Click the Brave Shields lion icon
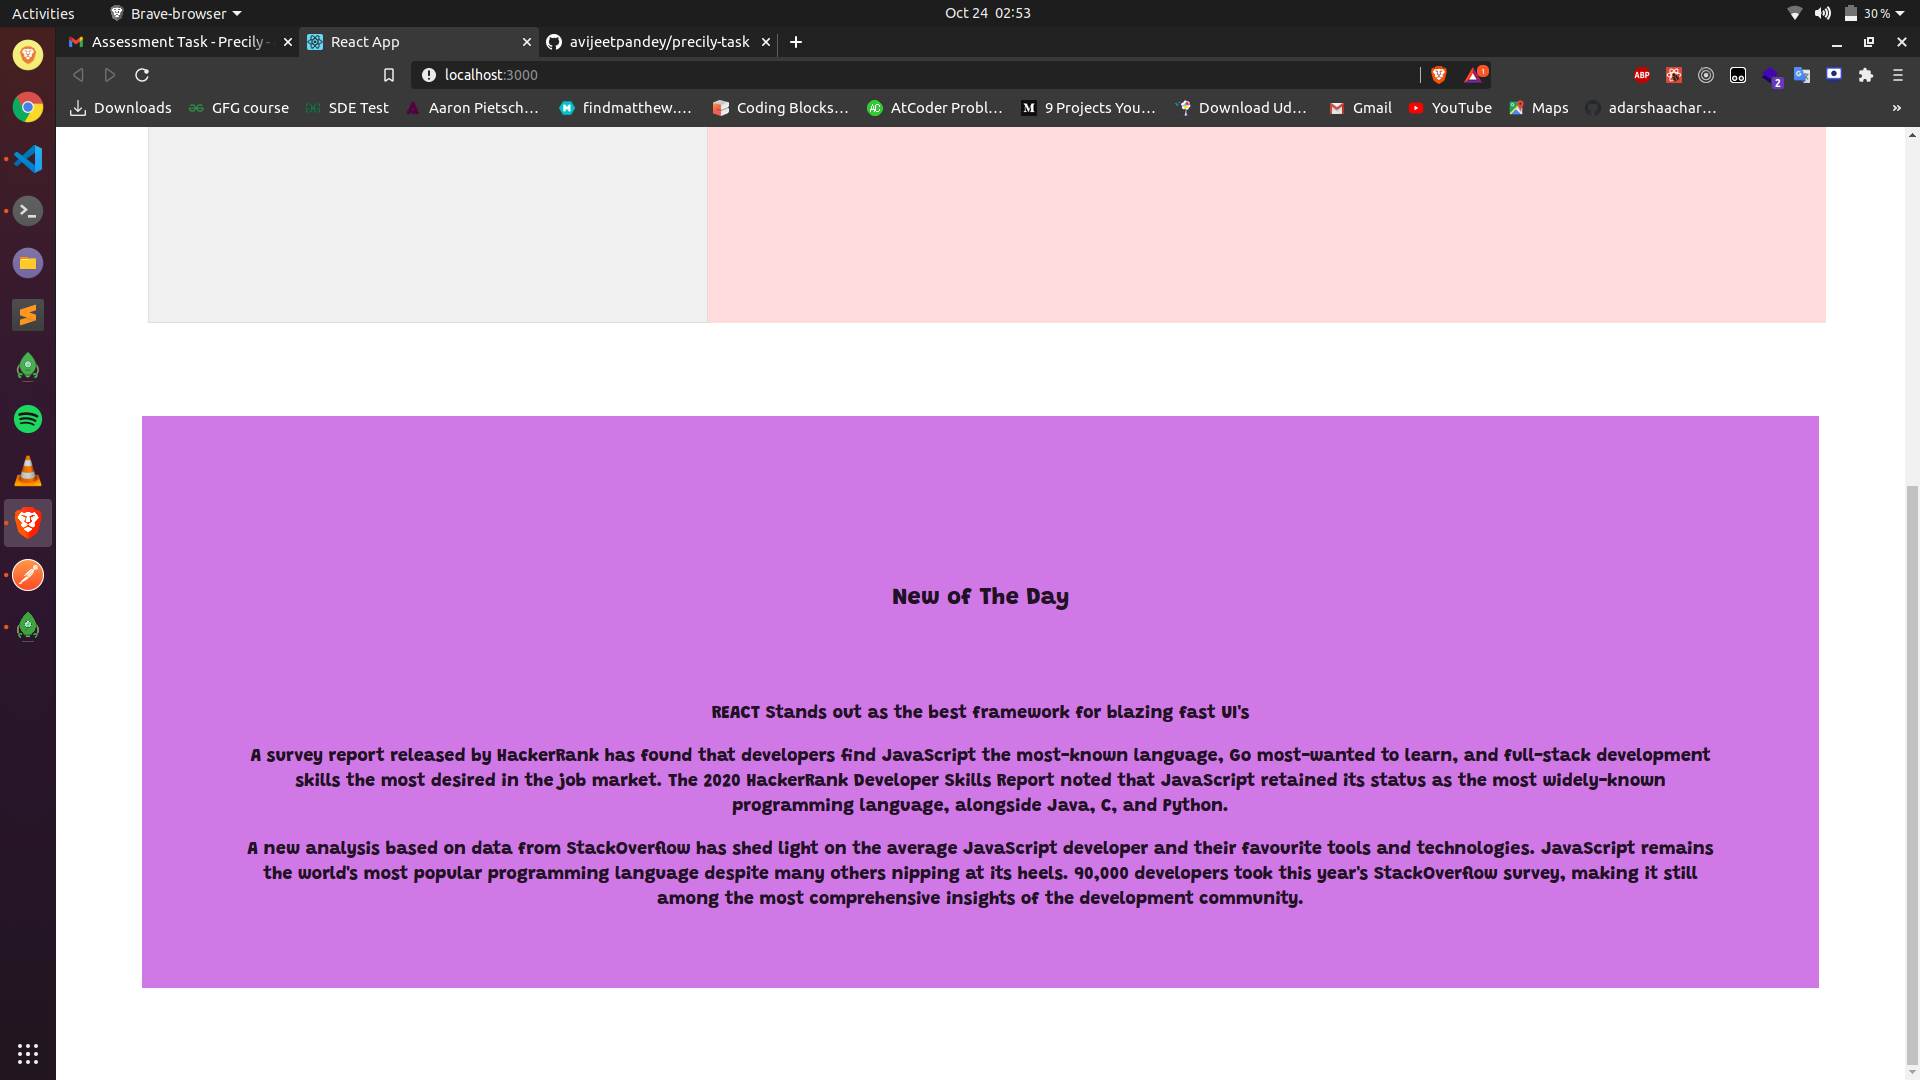Image resolution: width=1920 pixels, height=1080 pixels. [x=1439, y=75]
